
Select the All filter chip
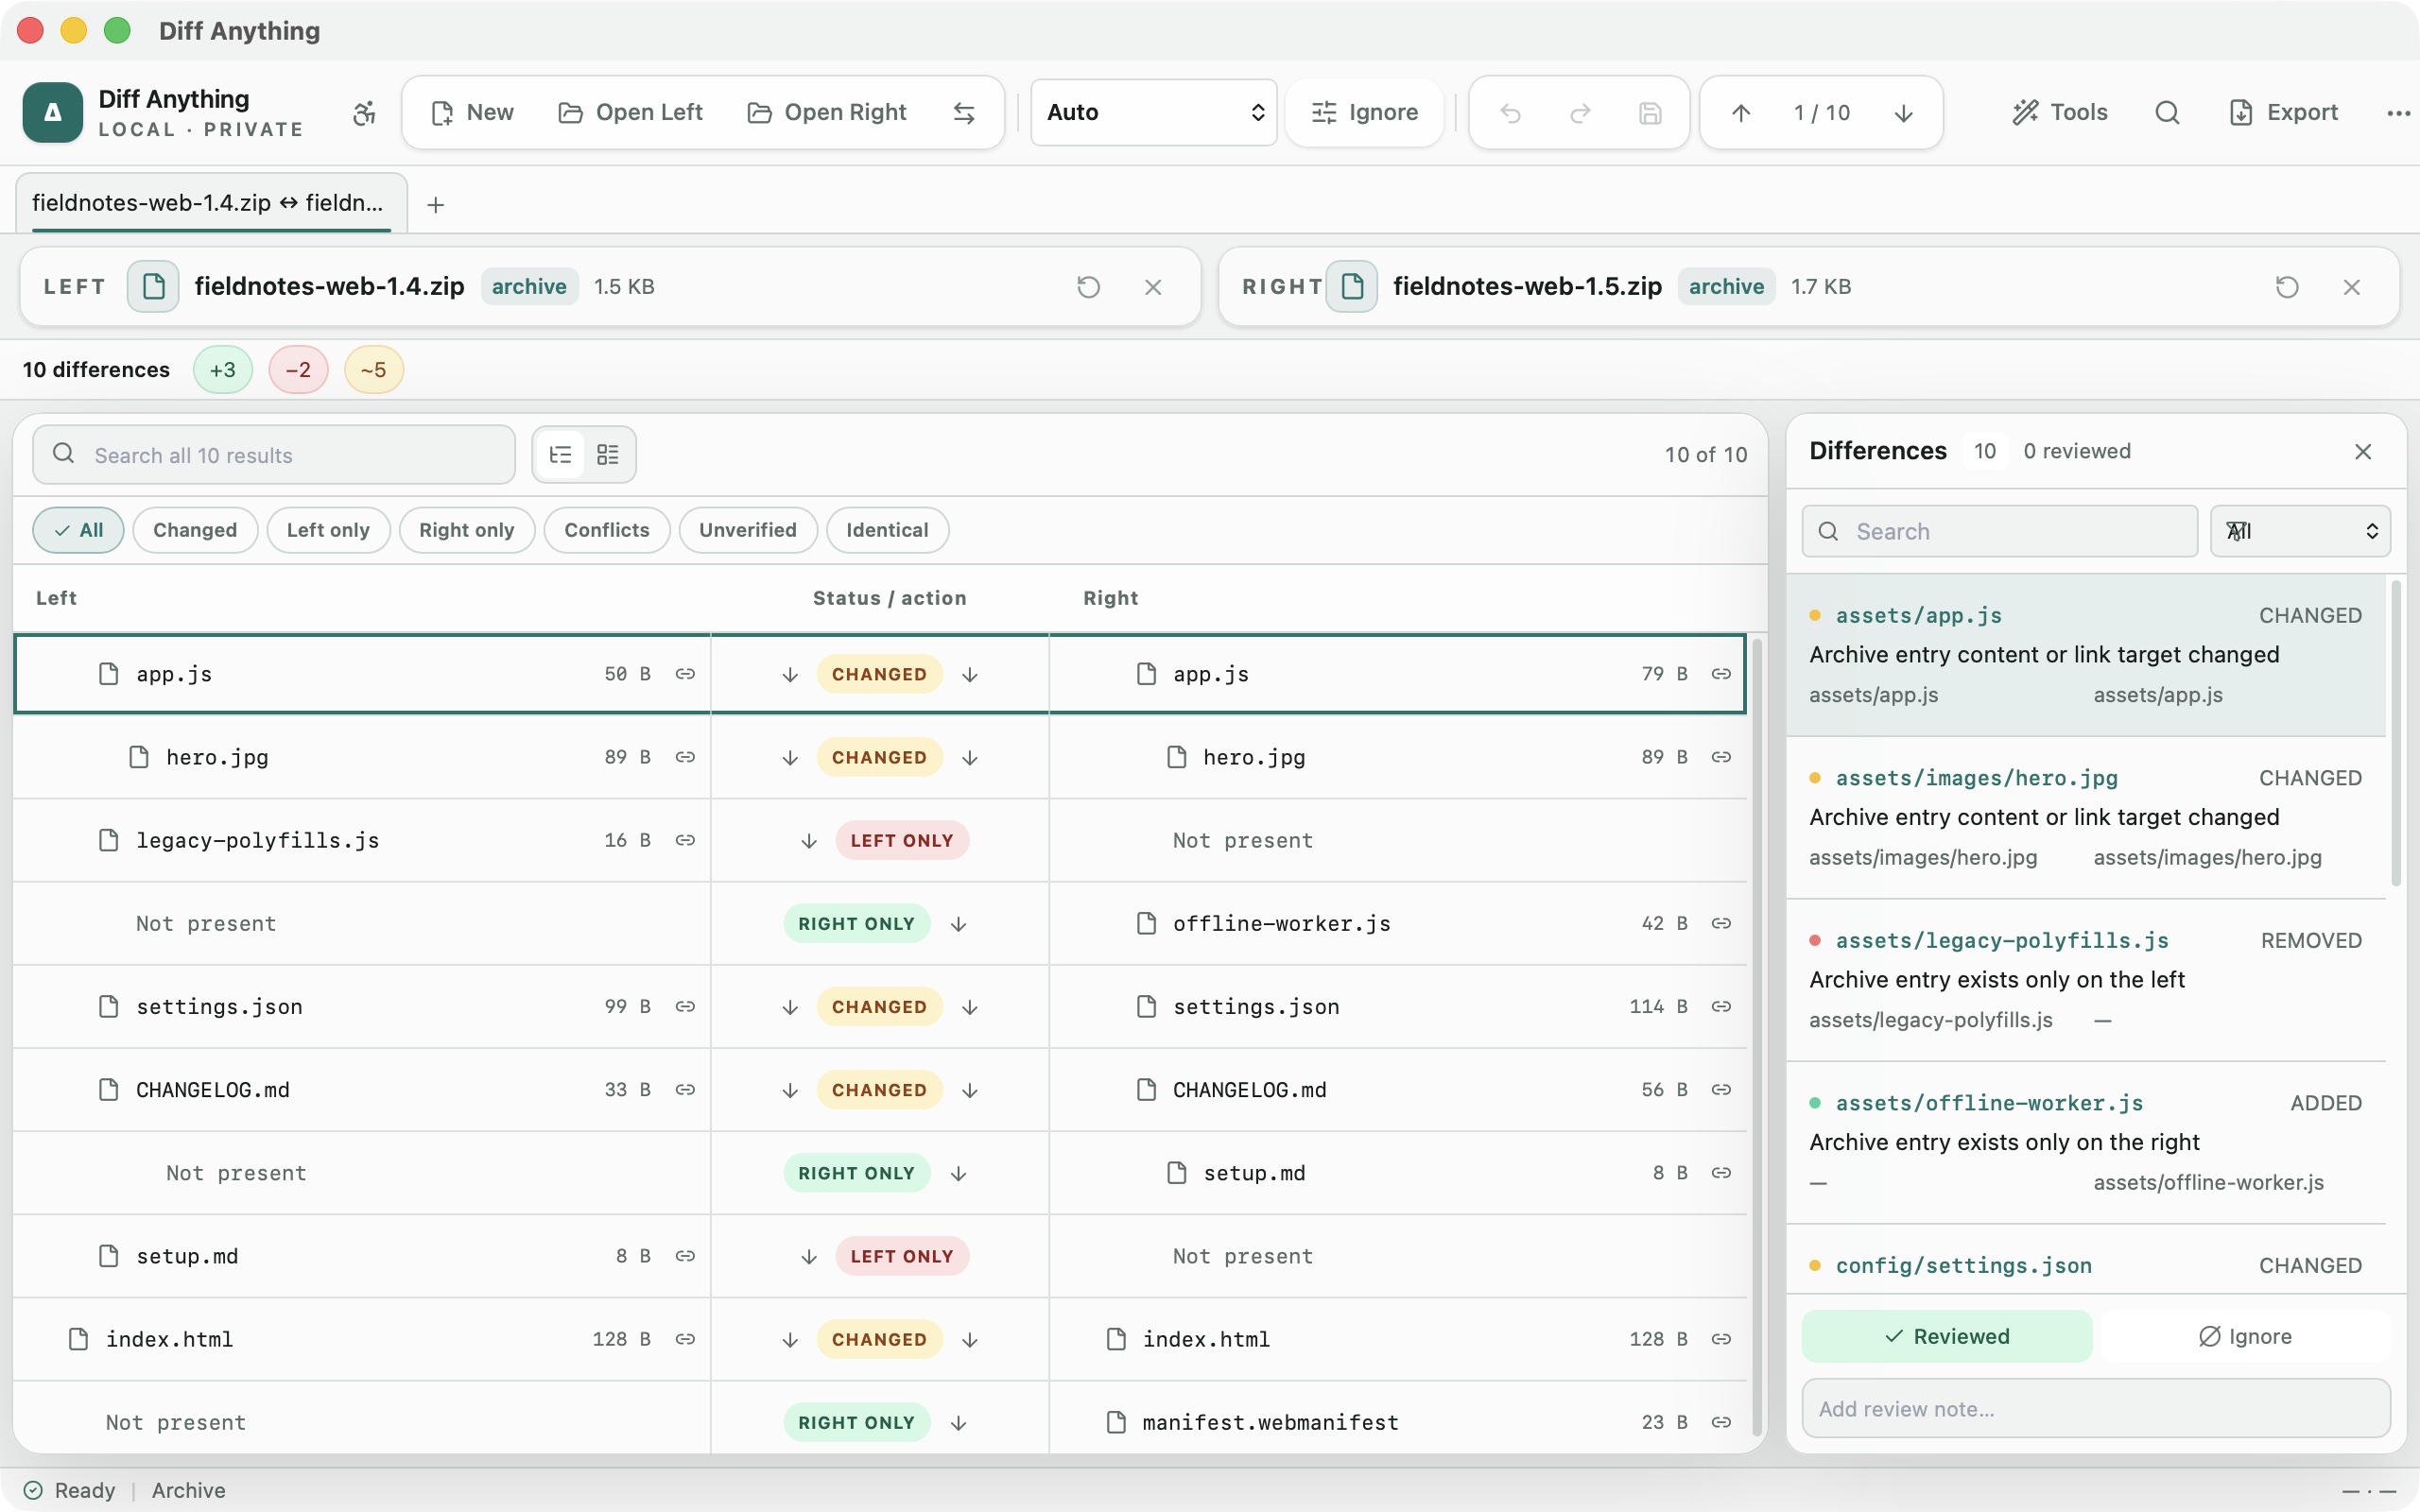78,530
